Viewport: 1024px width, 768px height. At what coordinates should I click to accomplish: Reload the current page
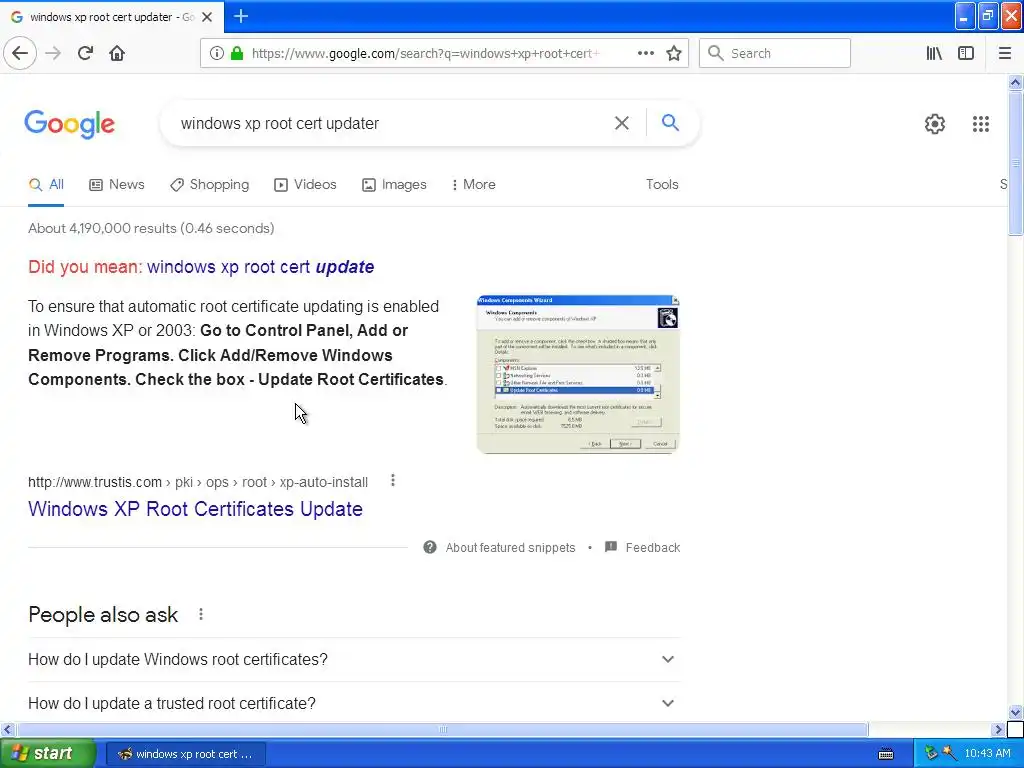pos(85,53)
